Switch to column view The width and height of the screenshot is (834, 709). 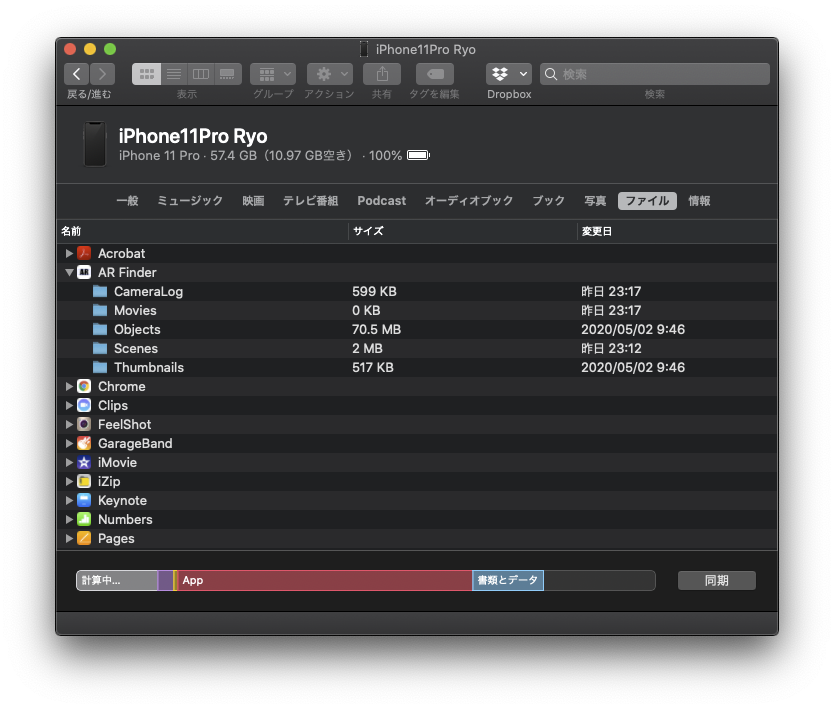pos(201,74)
